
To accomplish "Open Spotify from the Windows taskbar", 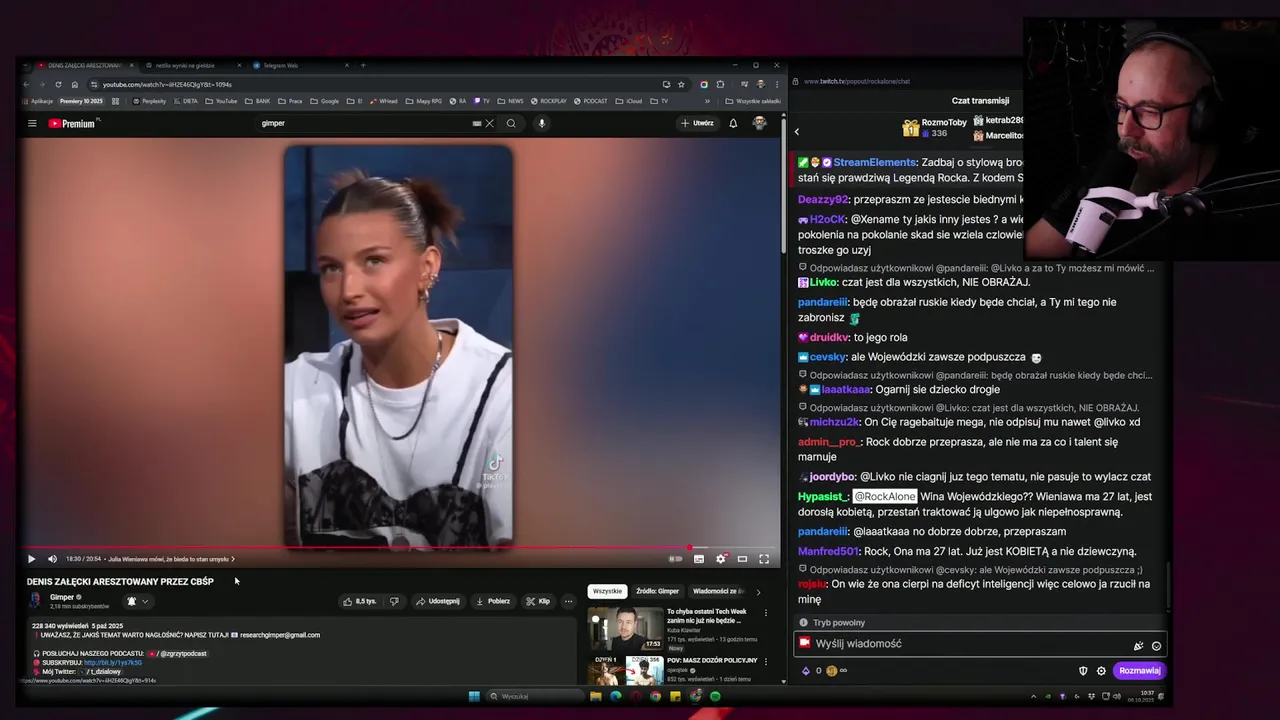I will pos(715,696).
